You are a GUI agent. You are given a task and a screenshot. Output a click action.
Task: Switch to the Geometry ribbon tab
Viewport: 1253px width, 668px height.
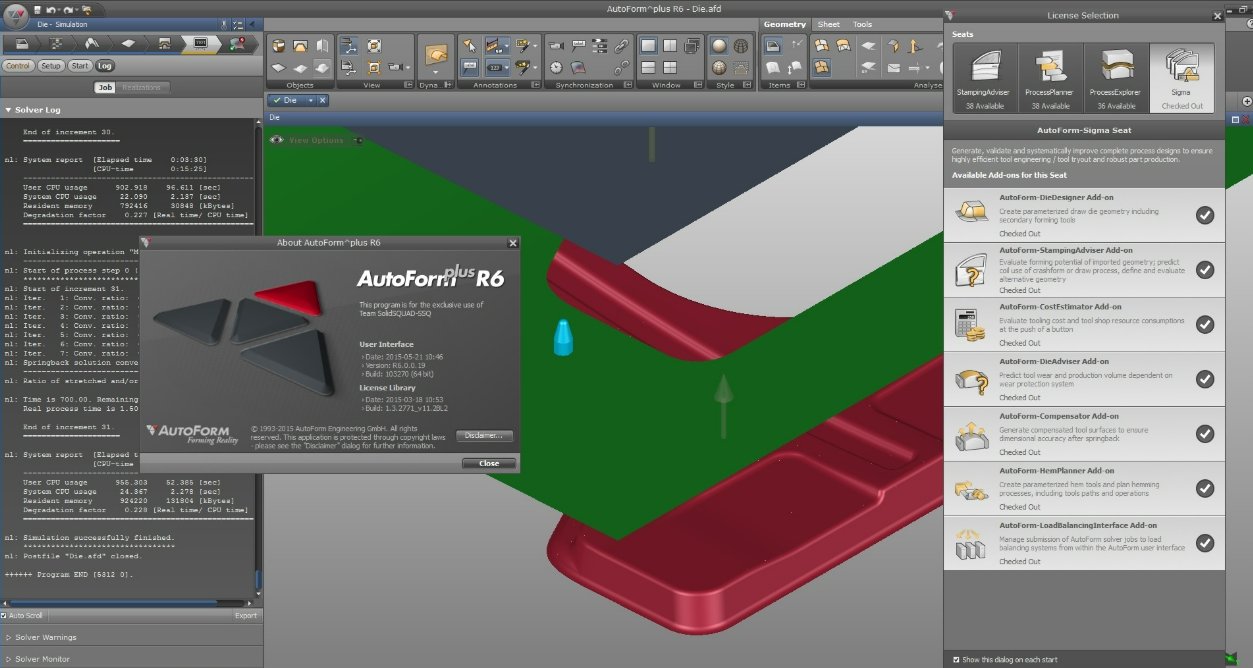785,25
